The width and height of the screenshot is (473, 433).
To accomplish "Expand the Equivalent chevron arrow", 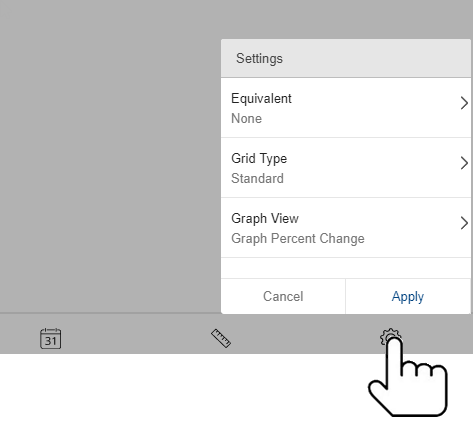I will (x=464, y=103).
